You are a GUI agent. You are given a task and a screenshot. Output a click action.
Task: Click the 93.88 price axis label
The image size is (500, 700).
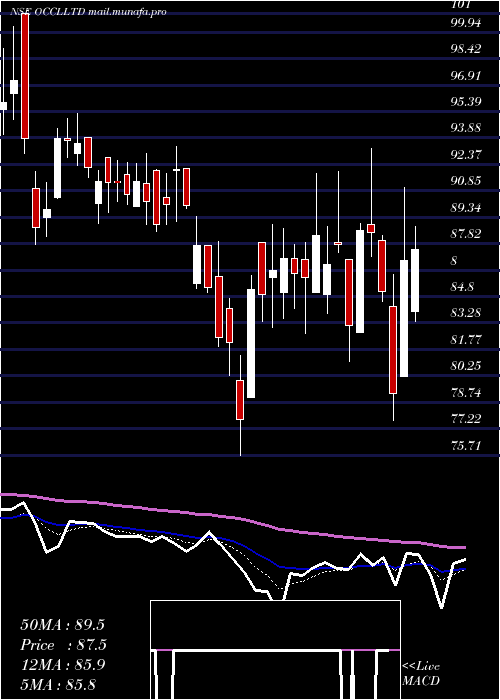466,129
